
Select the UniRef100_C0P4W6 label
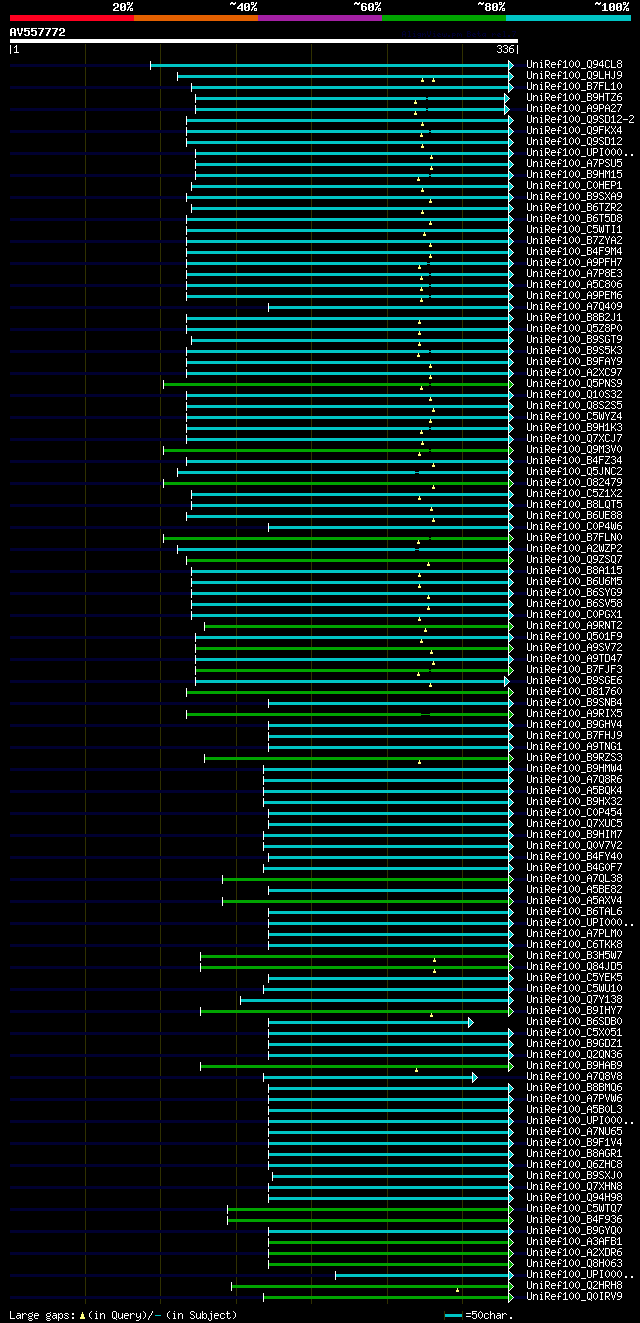click(574, 527)
